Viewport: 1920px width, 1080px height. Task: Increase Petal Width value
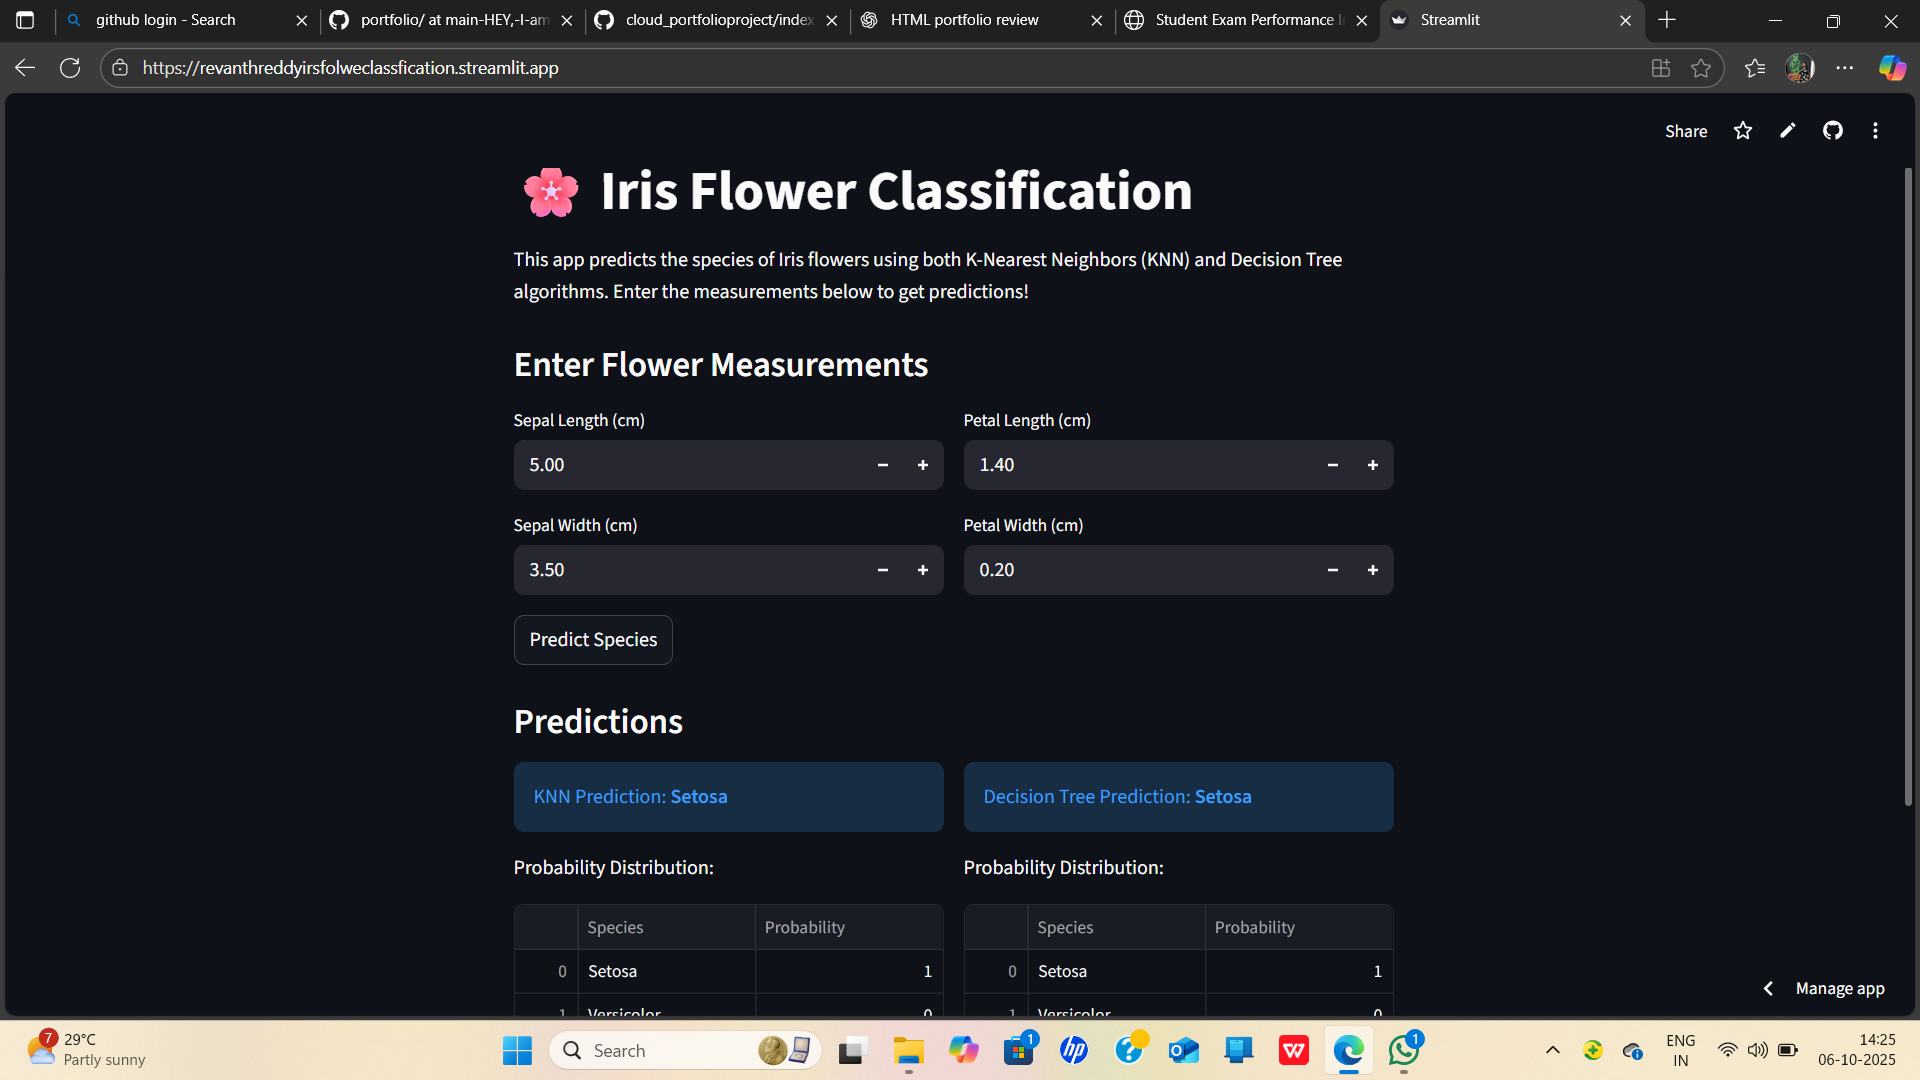coord(1372,570)
